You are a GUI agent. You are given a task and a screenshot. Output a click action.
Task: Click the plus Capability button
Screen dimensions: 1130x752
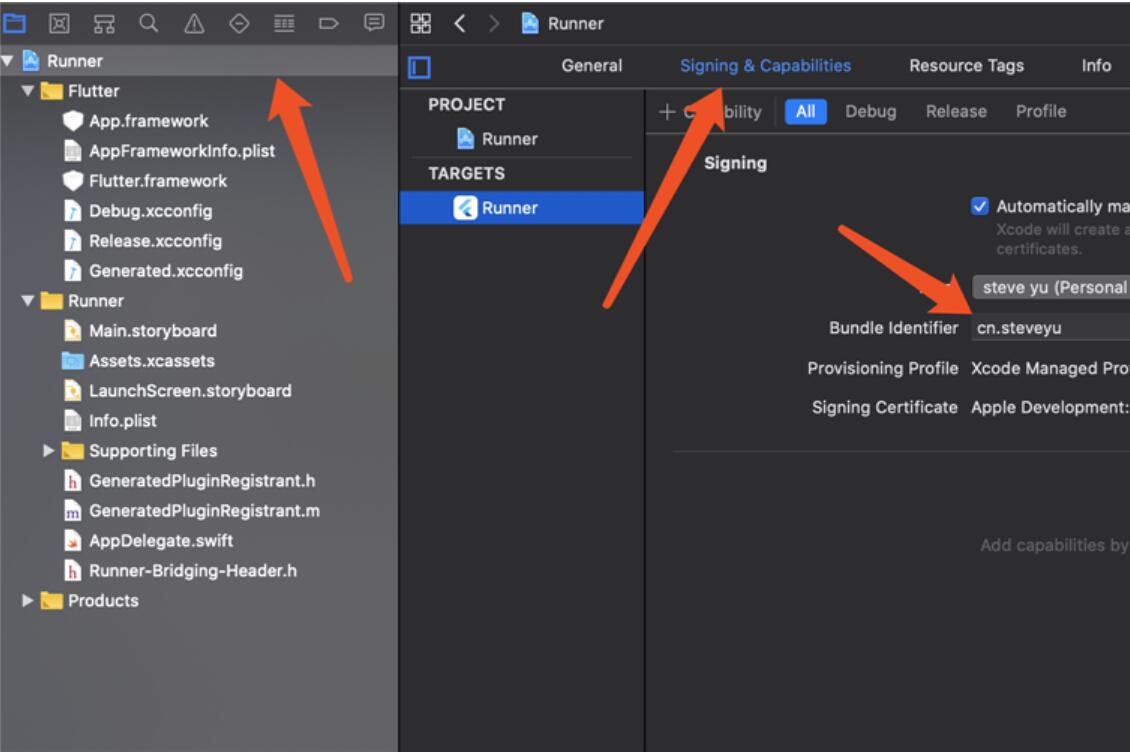pos(711,112)
